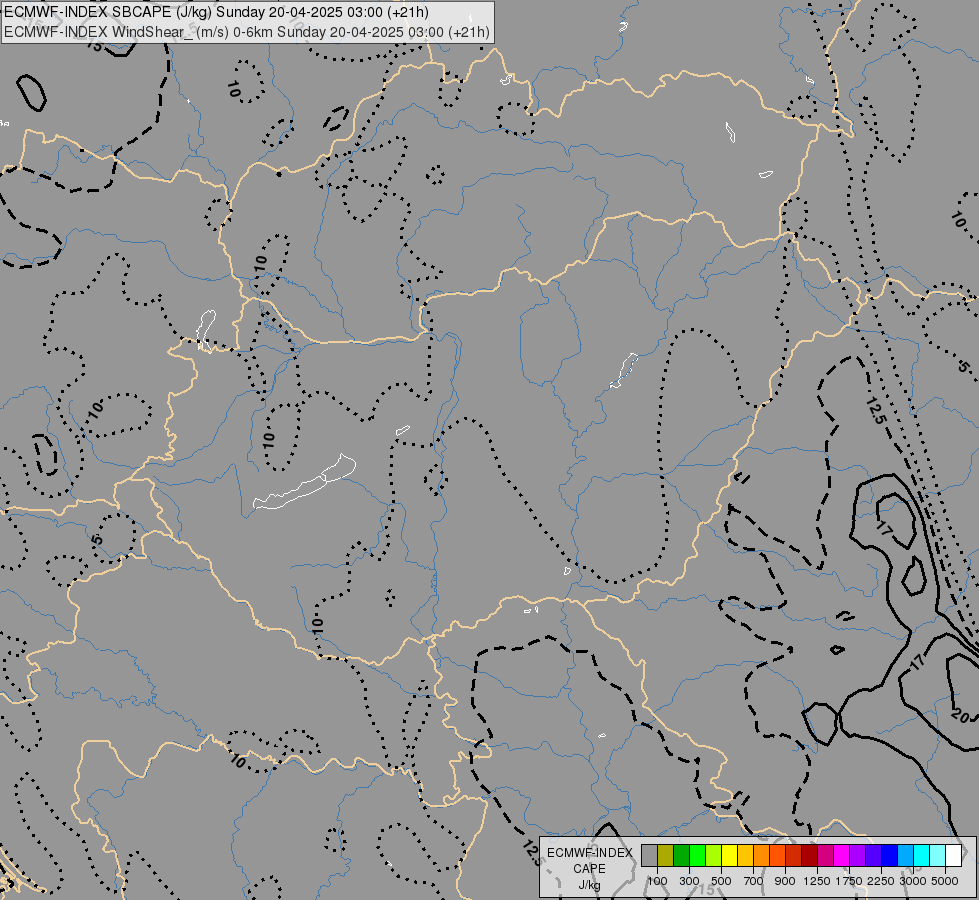The width and height of the screenshot is (979, 900).
Task: Click the olive swatch in the CAPE legend
Action: tap(666, 856)
